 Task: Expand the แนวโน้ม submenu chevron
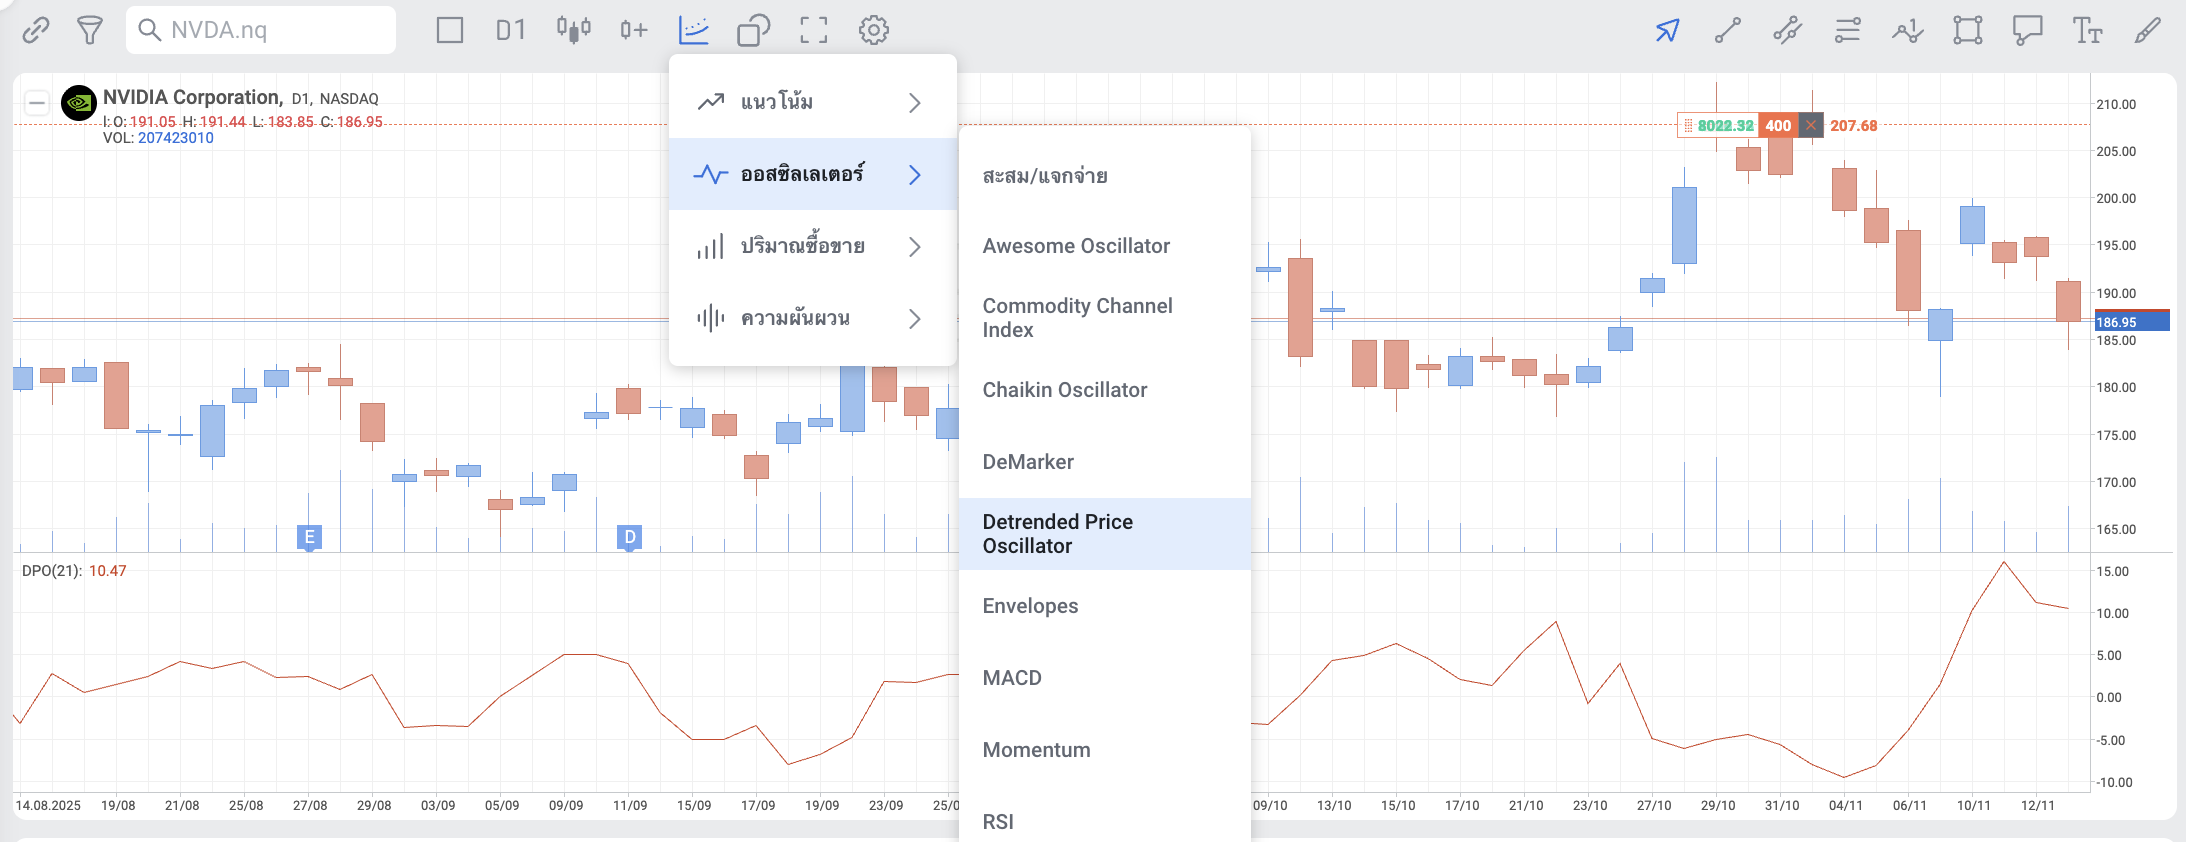(x=915, y=102)
